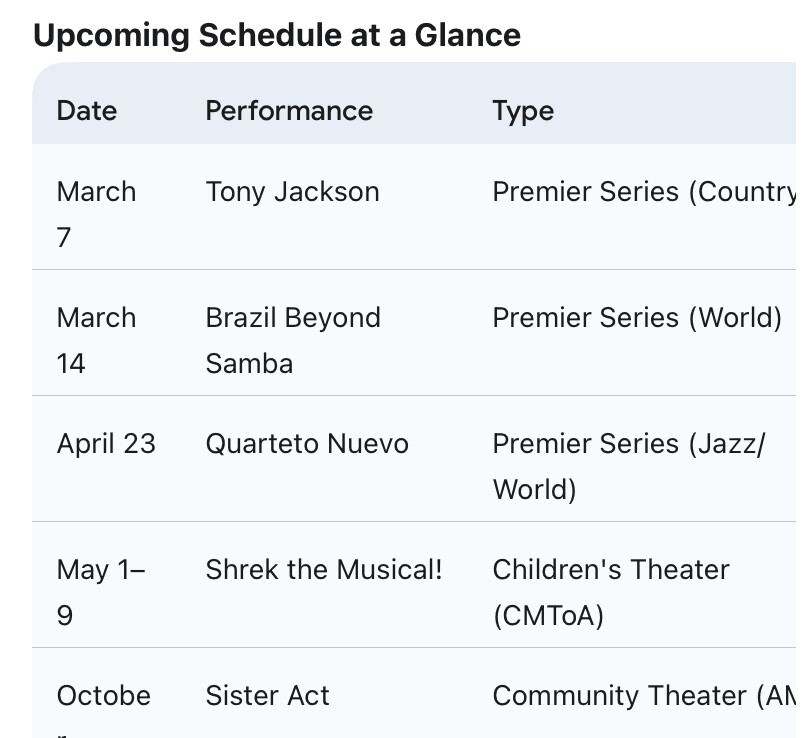Click the 'Date' column header
Viewport: 805px width, 738px height.
point(87,110)
